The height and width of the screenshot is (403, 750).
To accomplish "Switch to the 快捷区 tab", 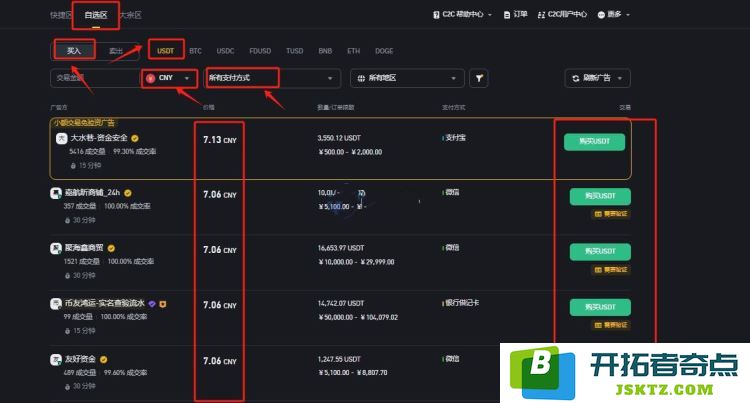I will click(x=60, y=15).
